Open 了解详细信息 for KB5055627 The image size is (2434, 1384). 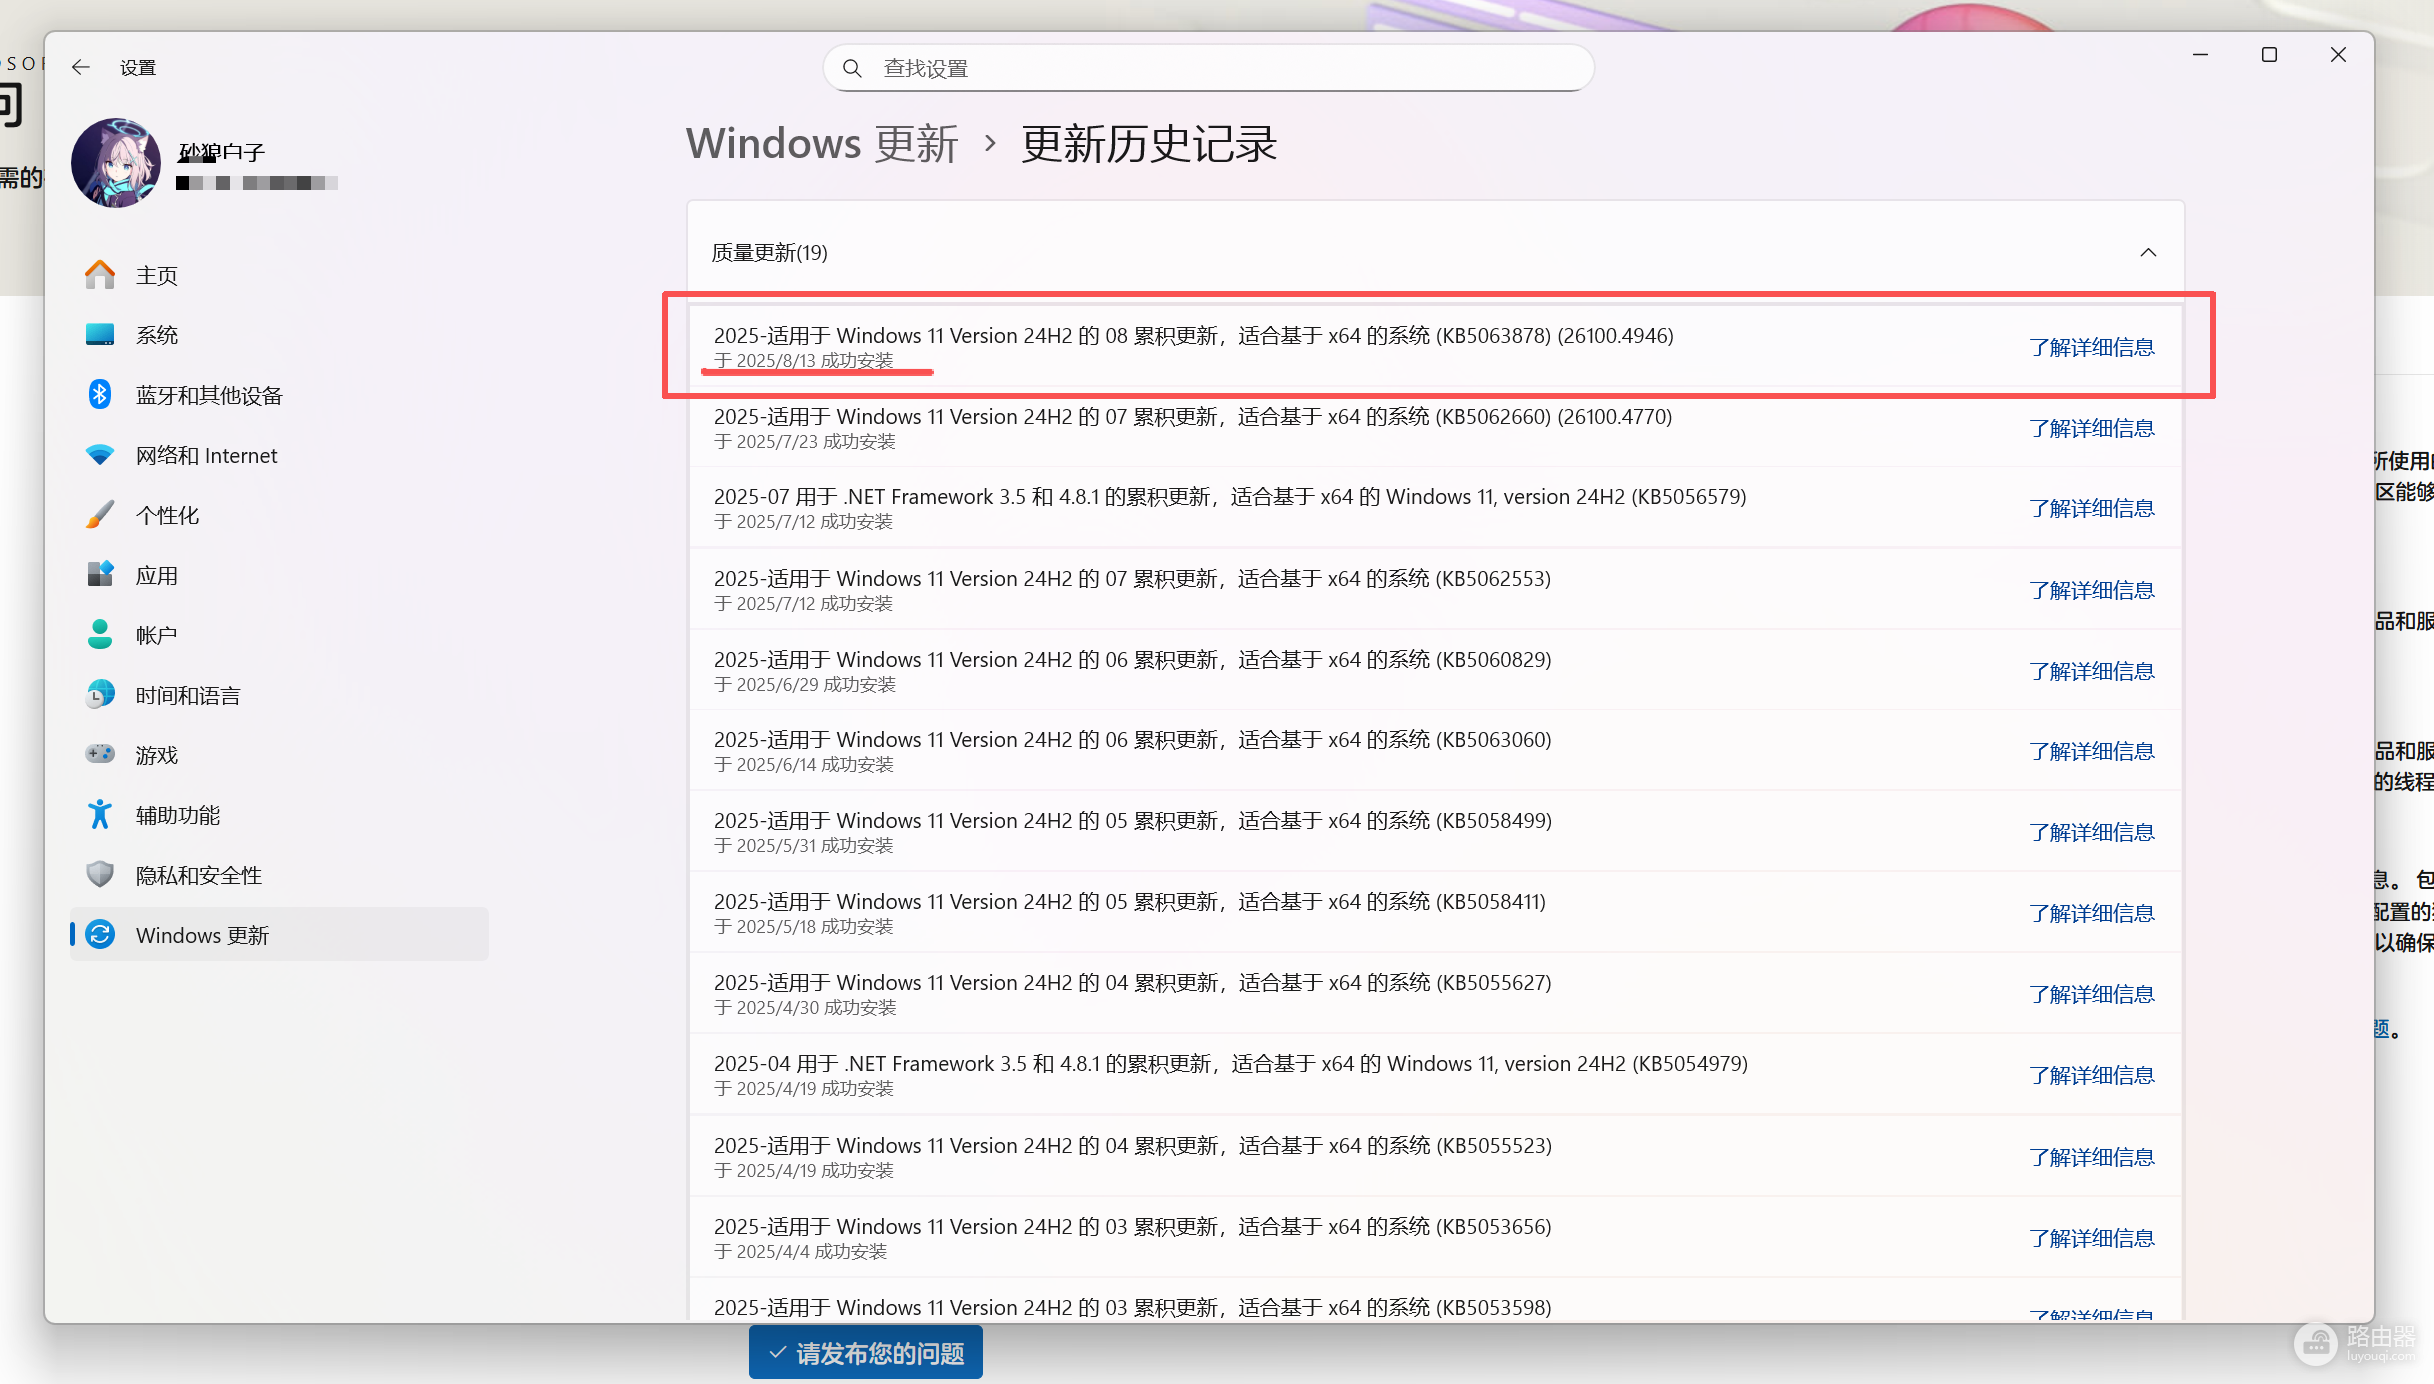coord(2092,994)
